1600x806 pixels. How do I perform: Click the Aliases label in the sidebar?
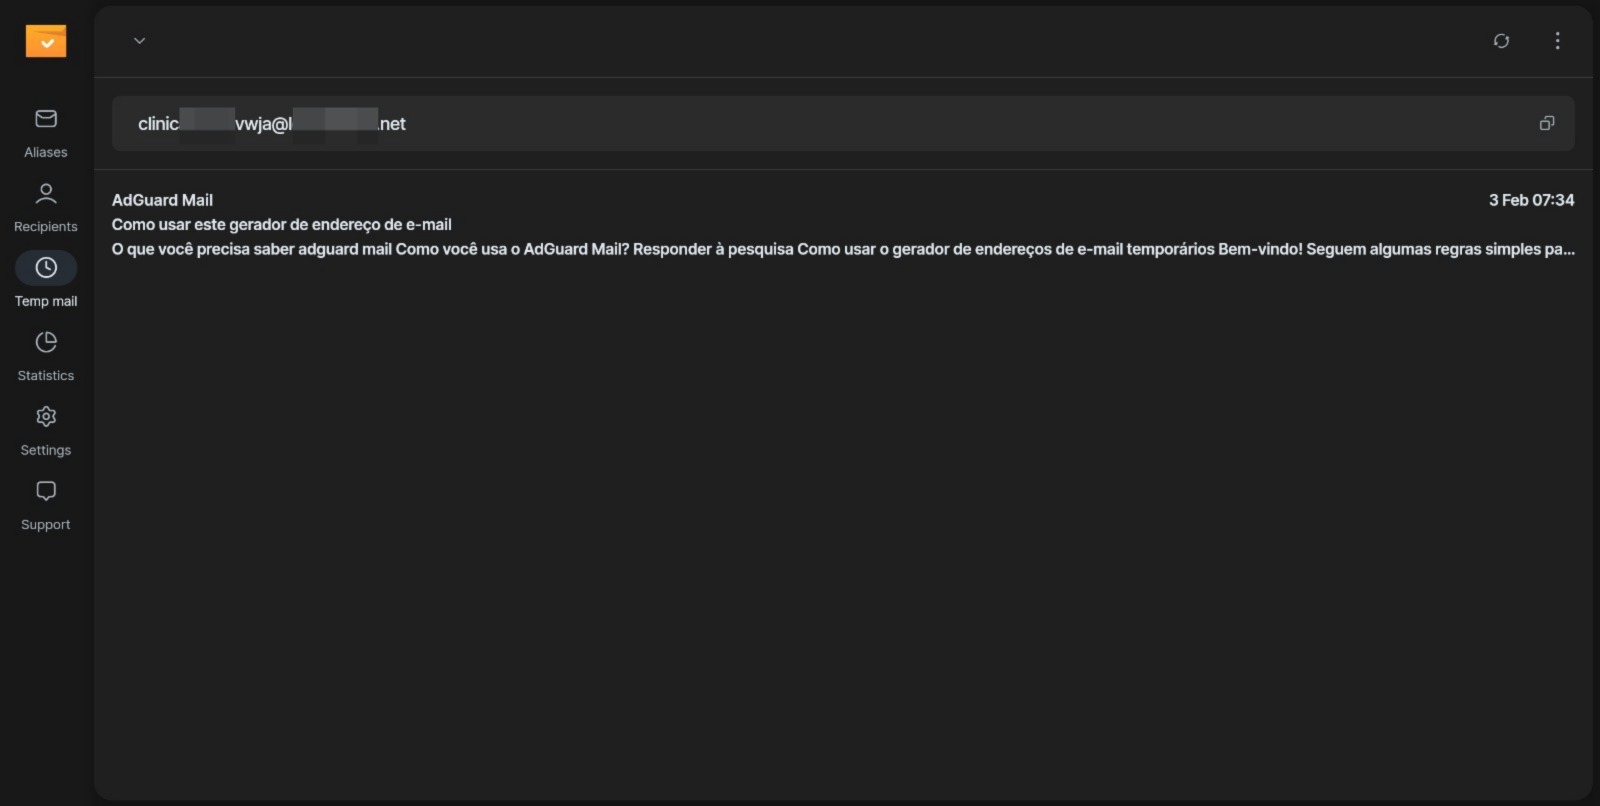click(46, 152)
